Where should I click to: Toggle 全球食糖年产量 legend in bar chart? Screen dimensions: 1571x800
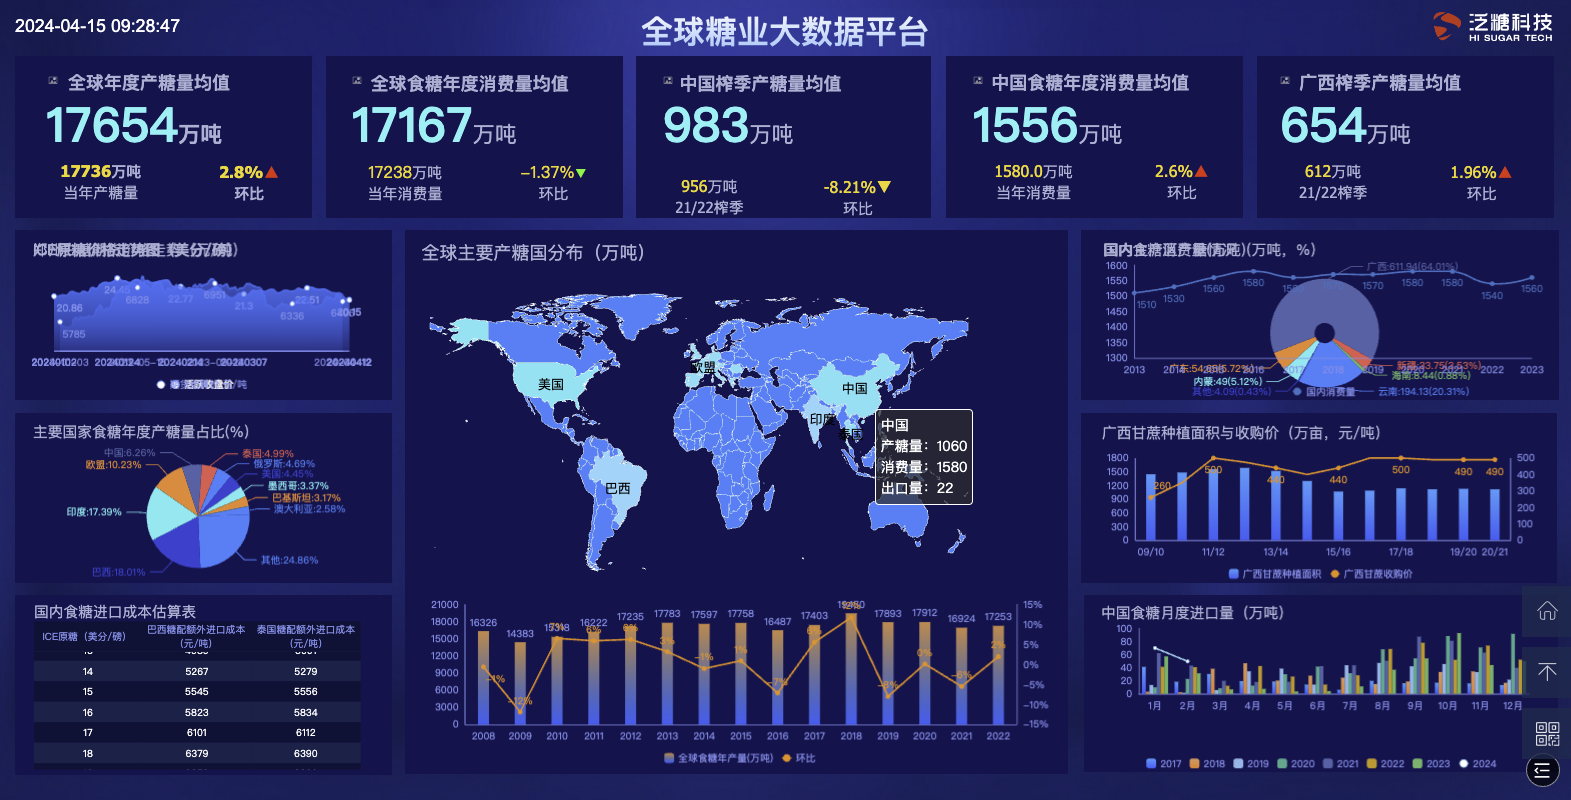(x=718, y=758)
